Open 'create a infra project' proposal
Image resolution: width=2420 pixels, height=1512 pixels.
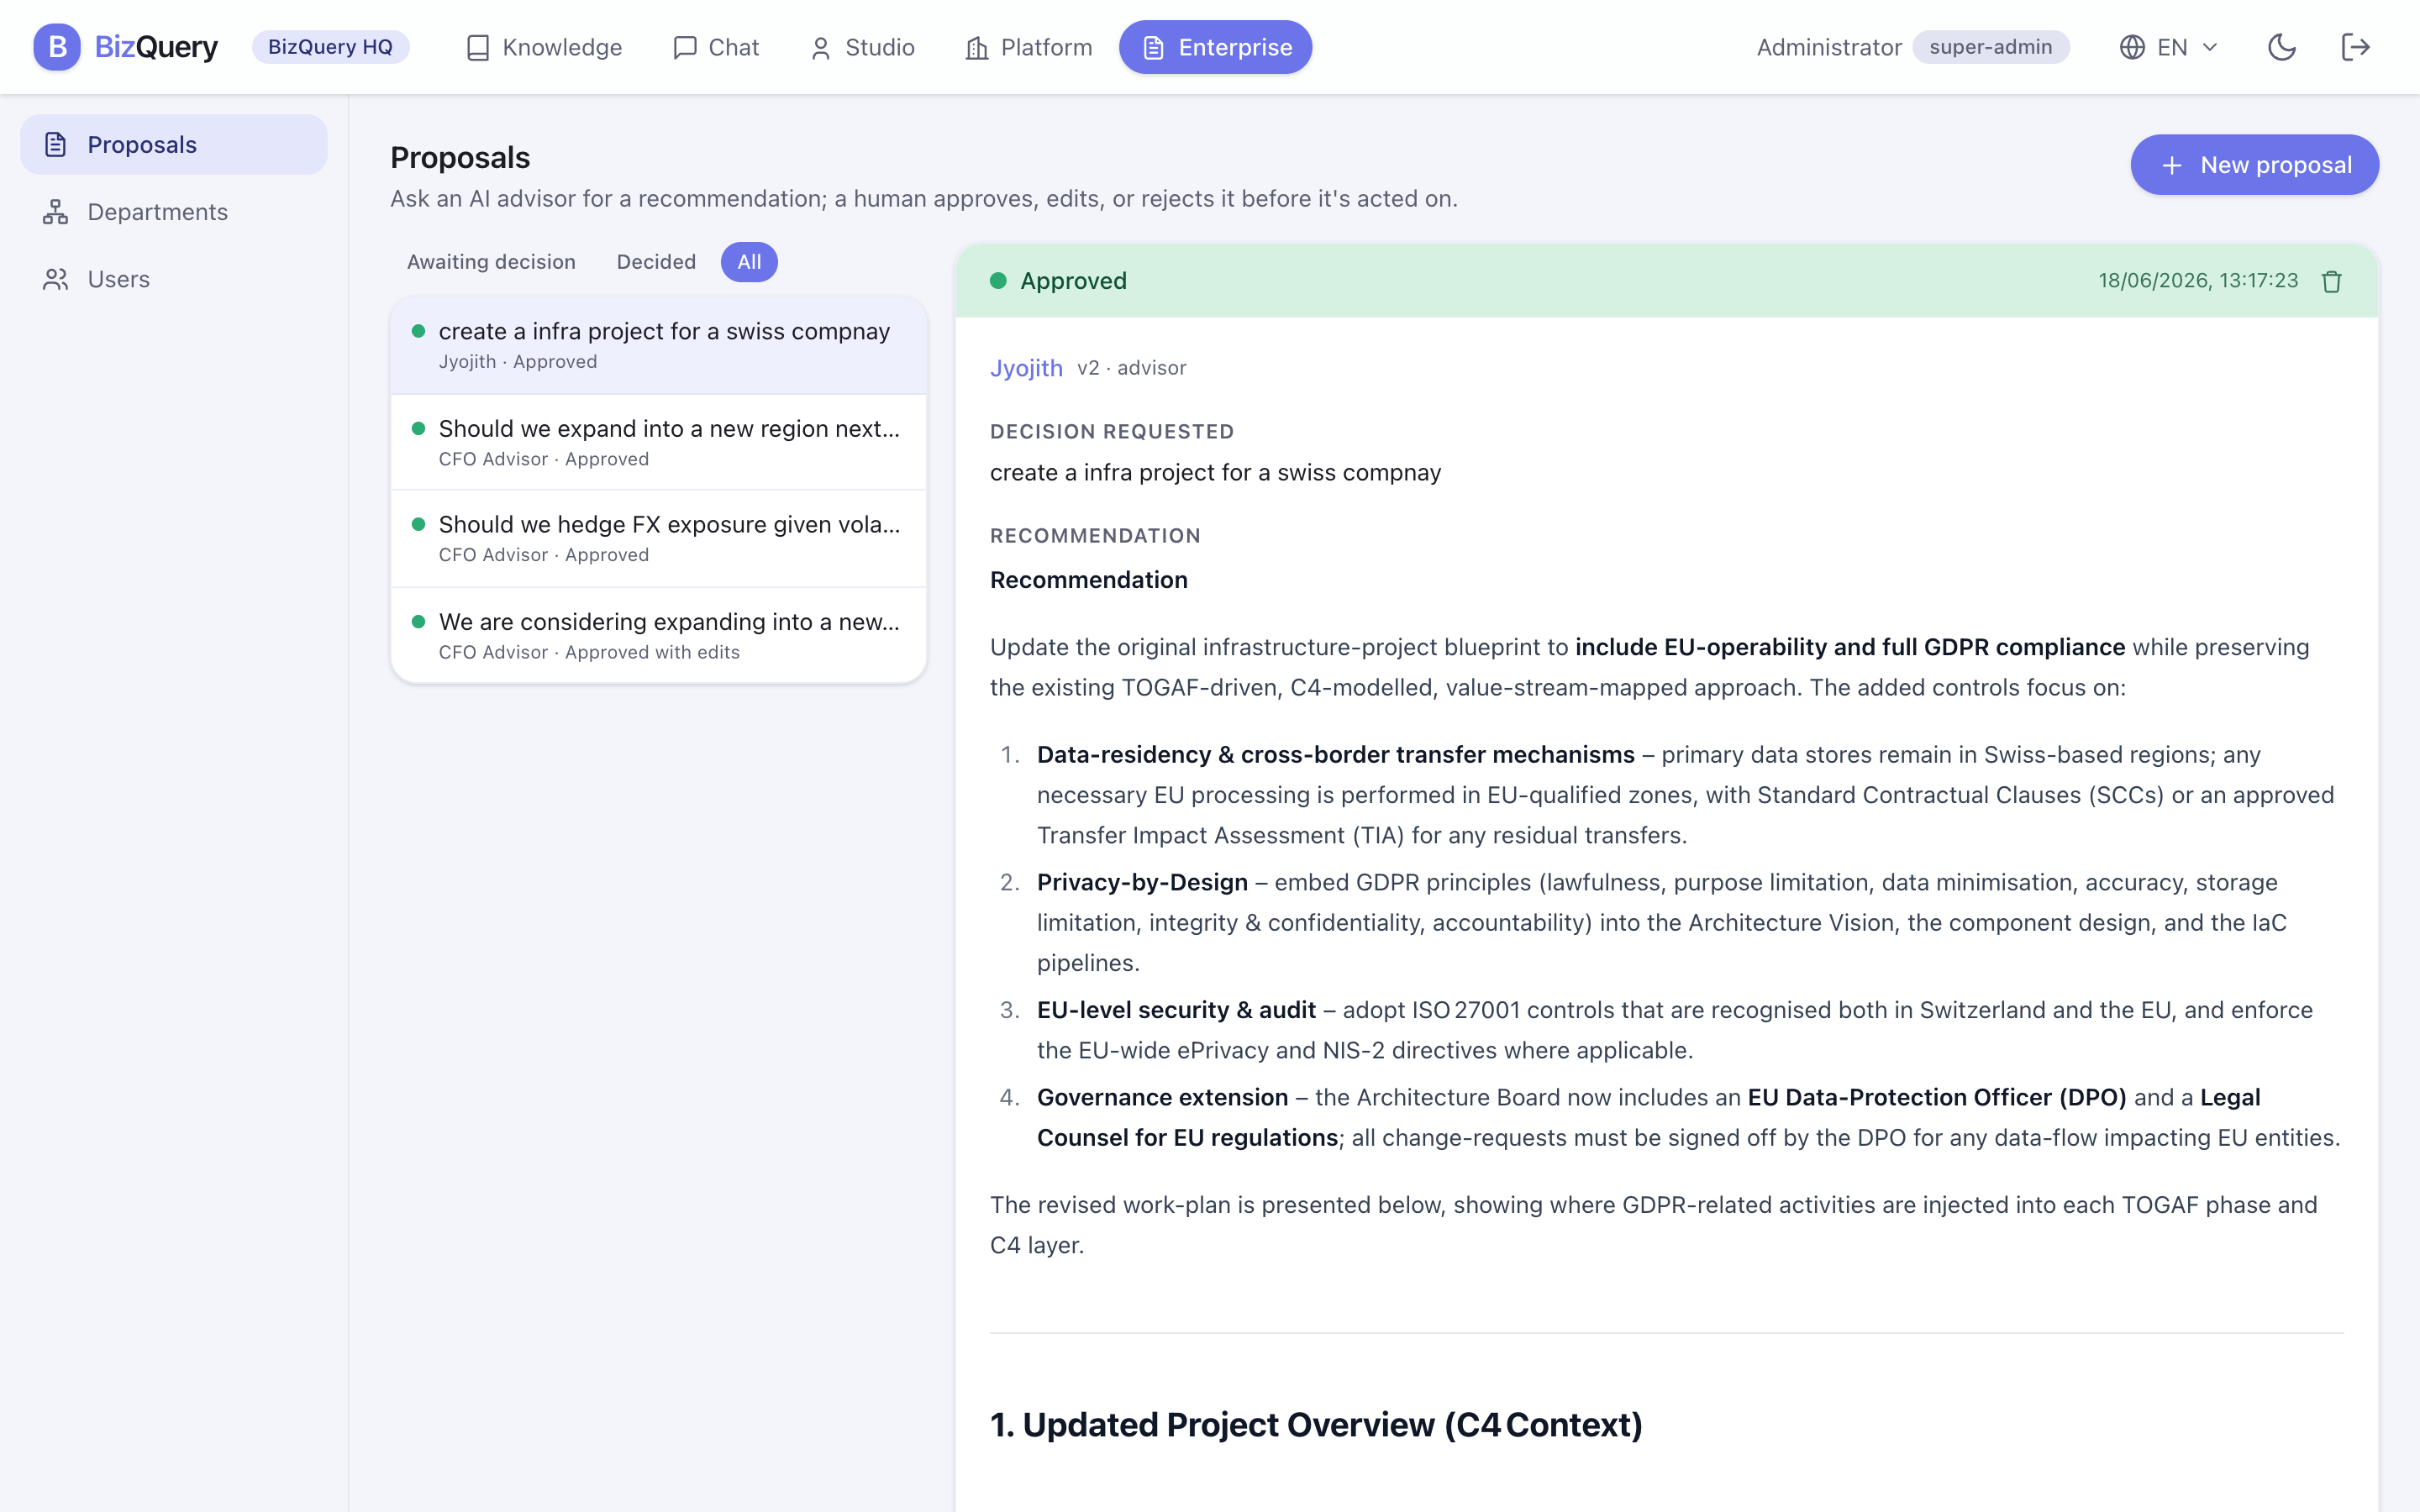[x=659, y=345]
